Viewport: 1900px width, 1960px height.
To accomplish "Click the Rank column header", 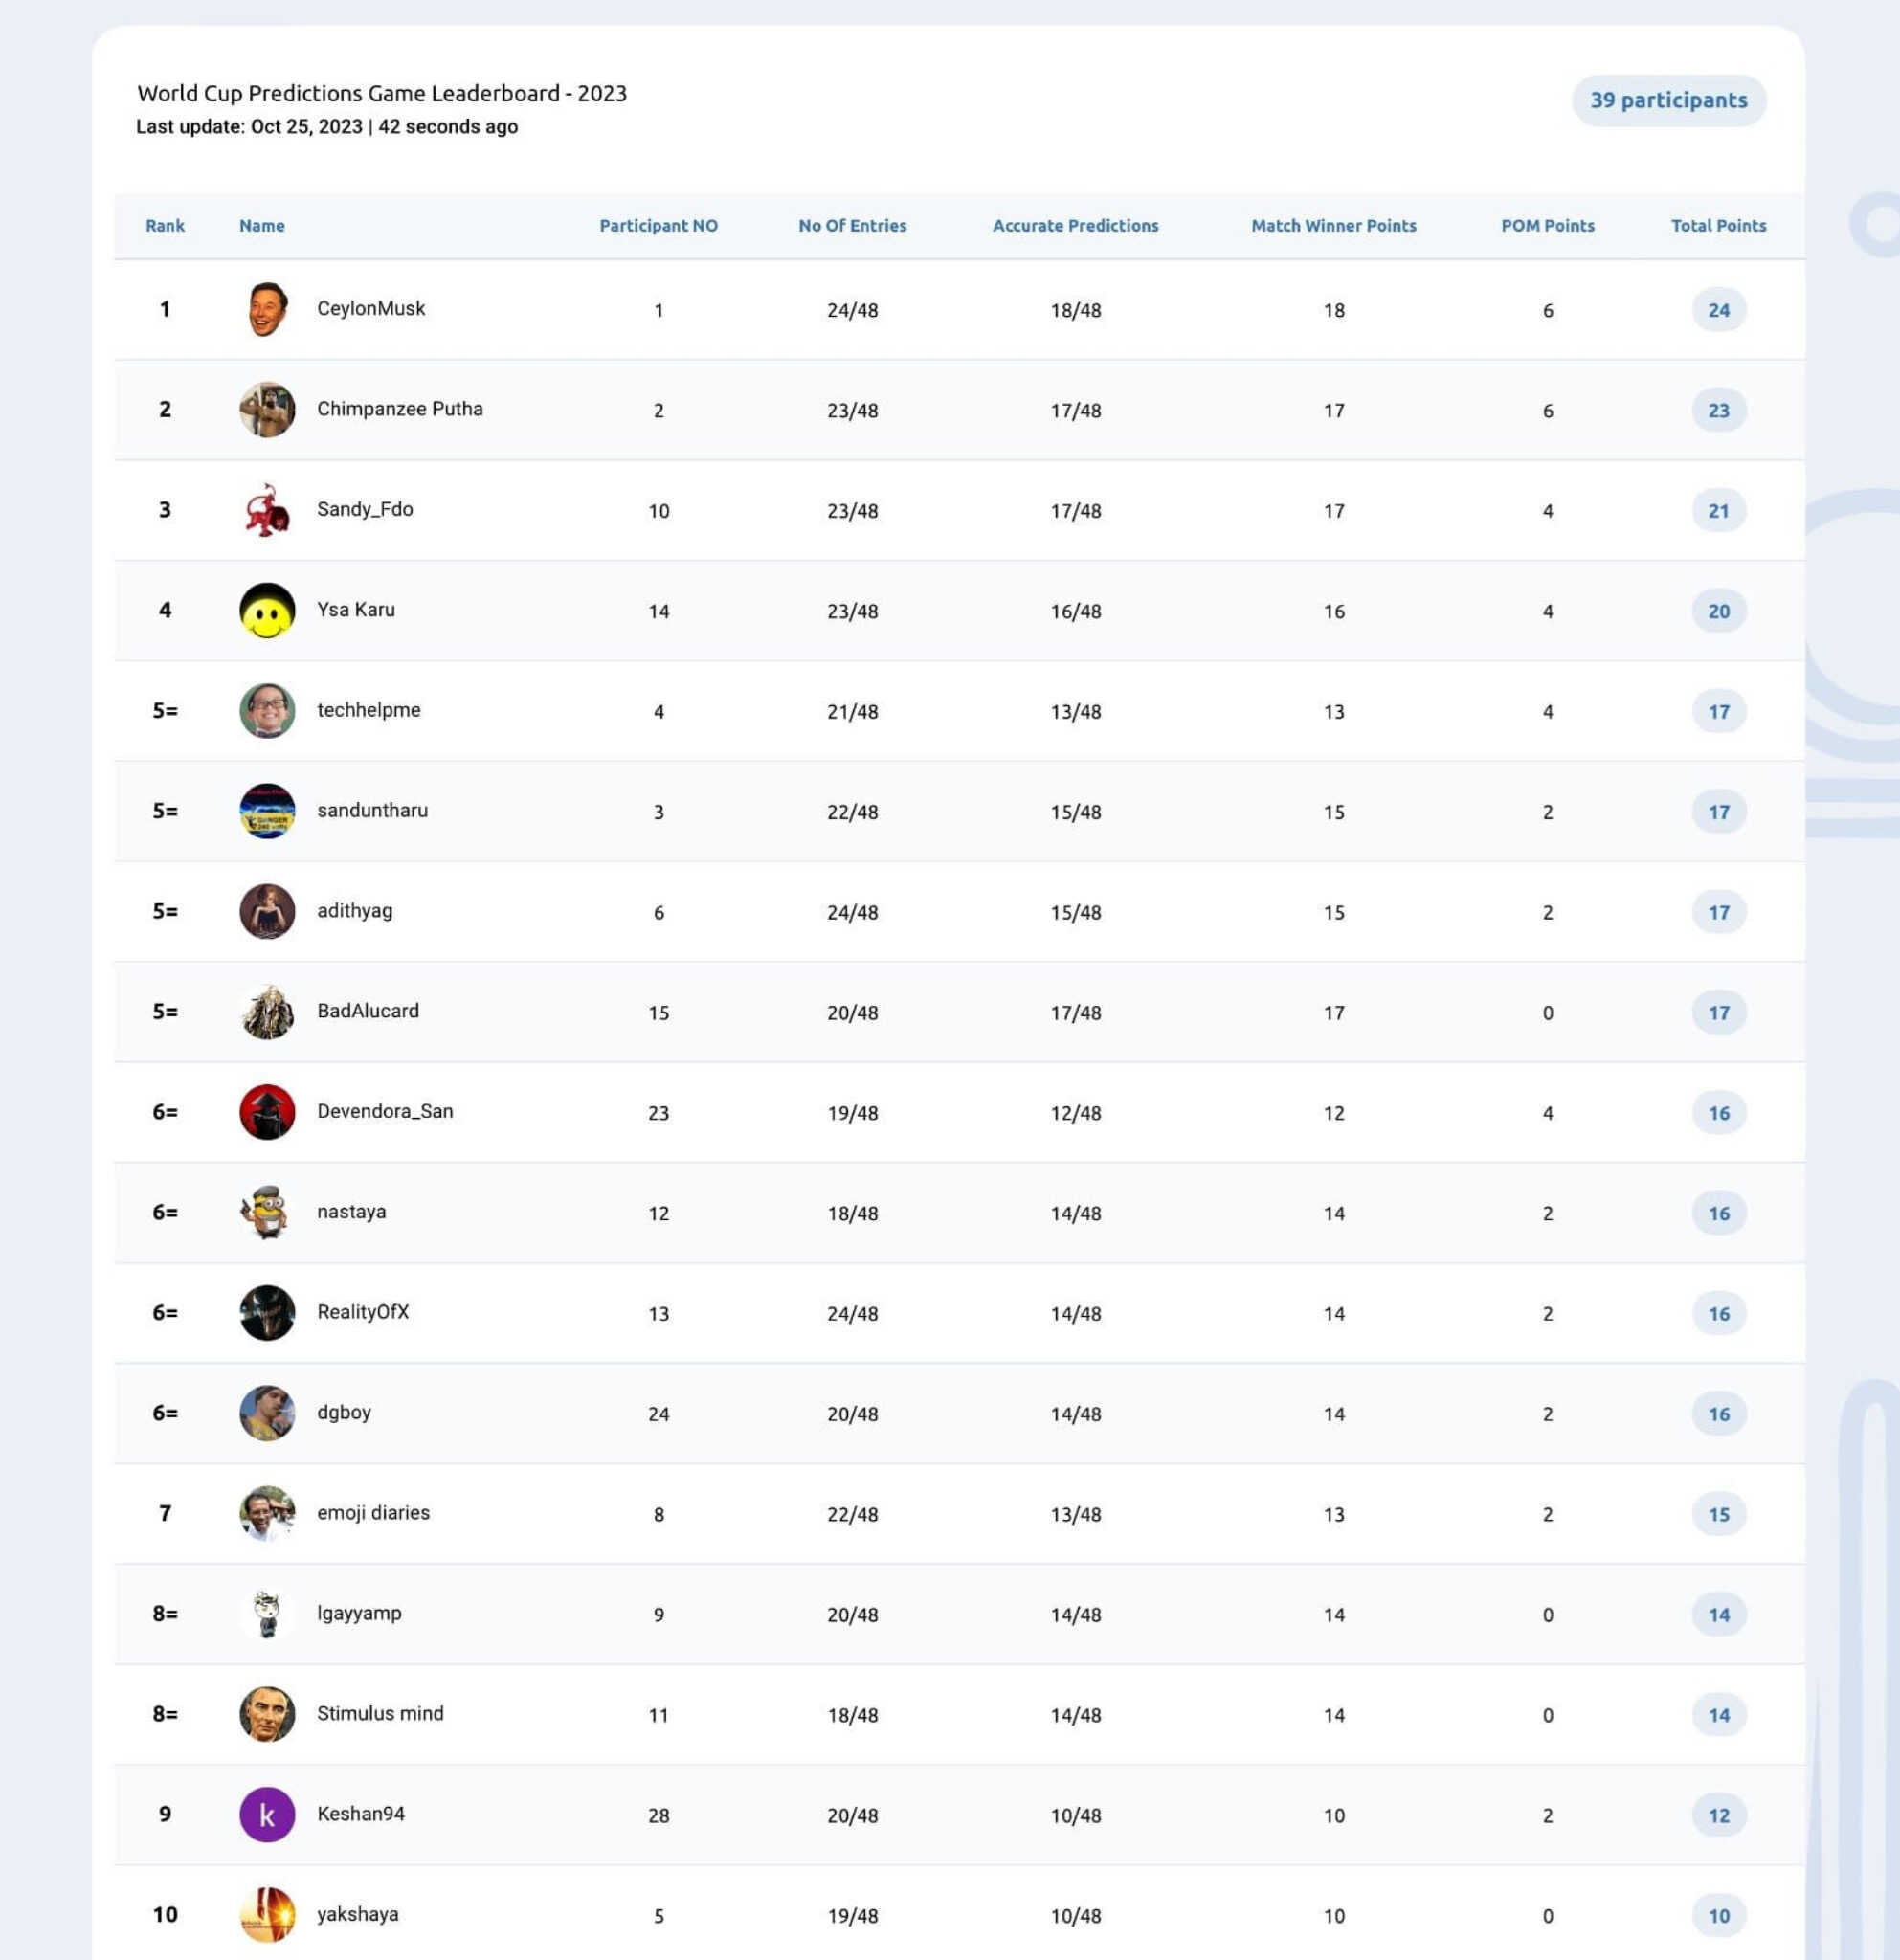I will pos(165,226).
